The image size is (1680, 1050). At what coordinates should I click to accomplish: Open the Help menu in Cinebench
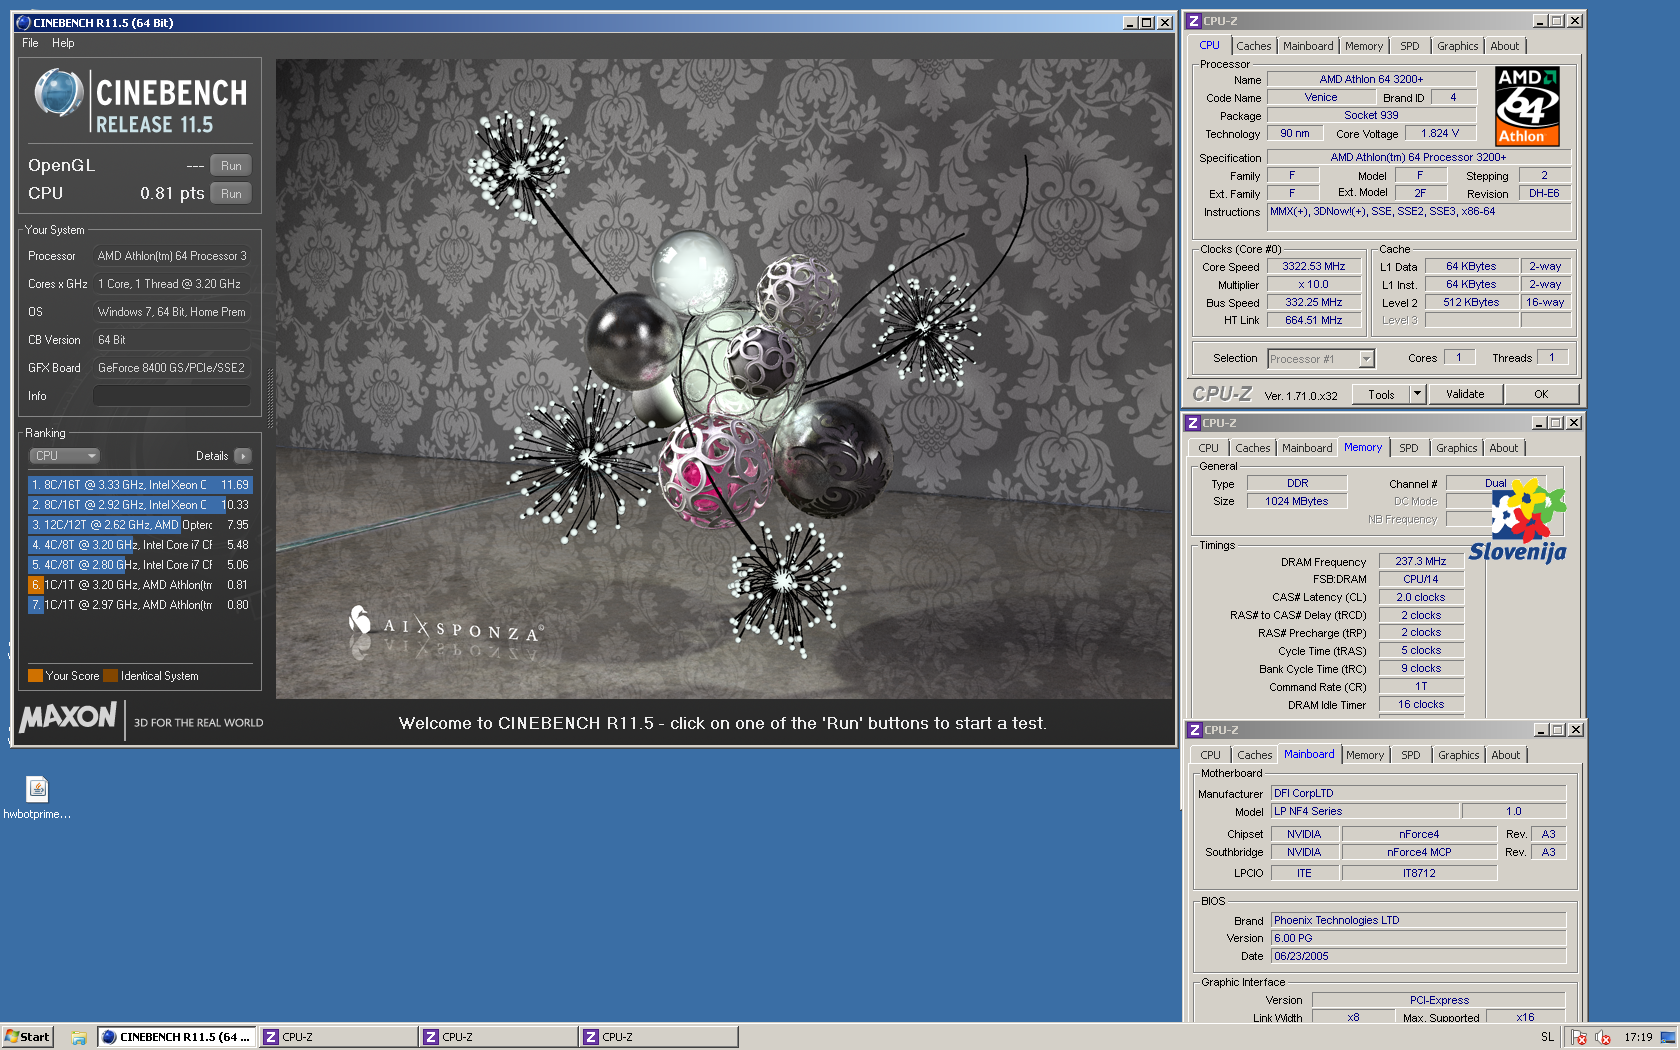pyautogui.click(x=63, y=43)
